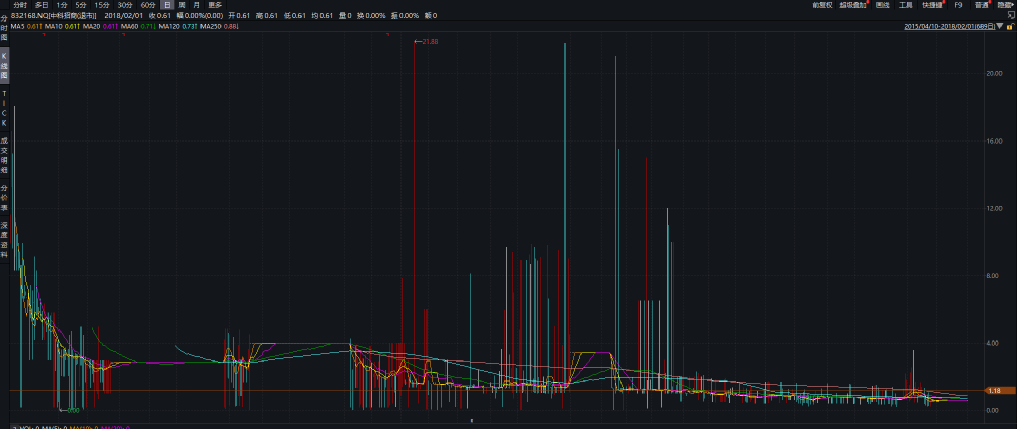This screenshot has width=1017, height=429.
Task: Click the lock icon beside date range
Action: 1010,27
